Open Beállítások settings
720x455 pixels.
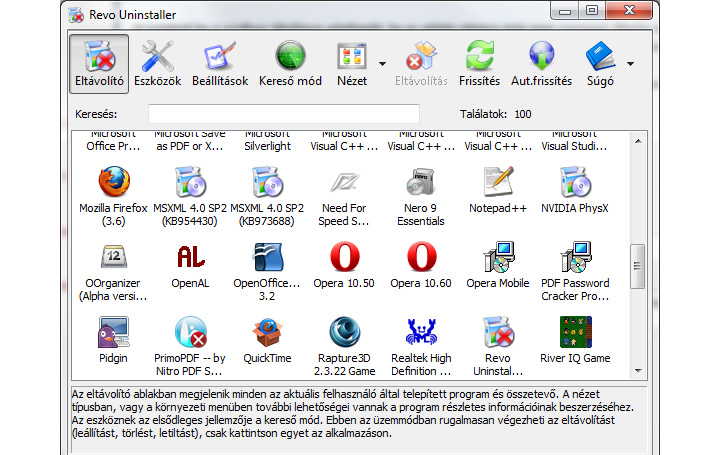click(x=219, y=63)
